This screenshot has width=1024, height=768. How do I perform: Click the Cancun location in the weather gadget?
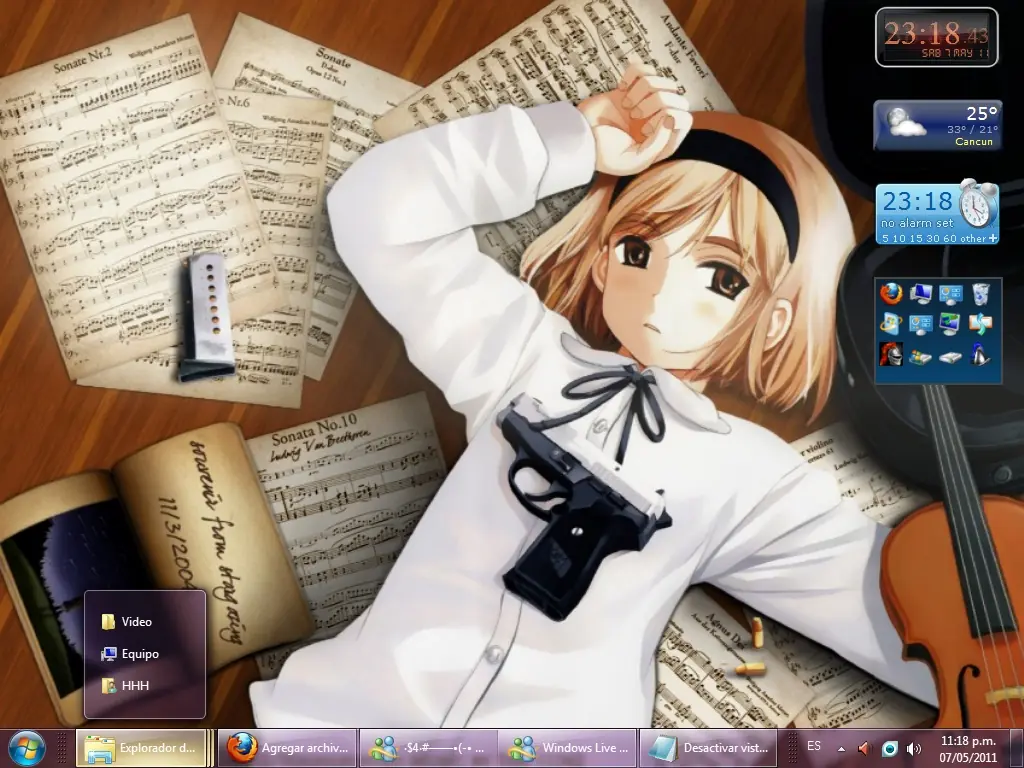point(974,141)
